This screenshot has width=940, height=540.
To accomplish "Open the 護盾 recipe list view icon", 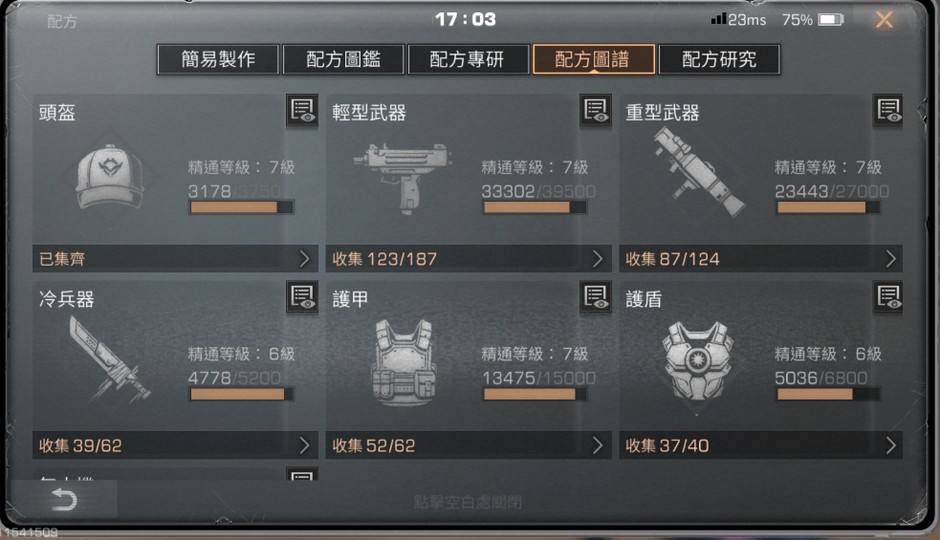I will [x=888, y=297].
